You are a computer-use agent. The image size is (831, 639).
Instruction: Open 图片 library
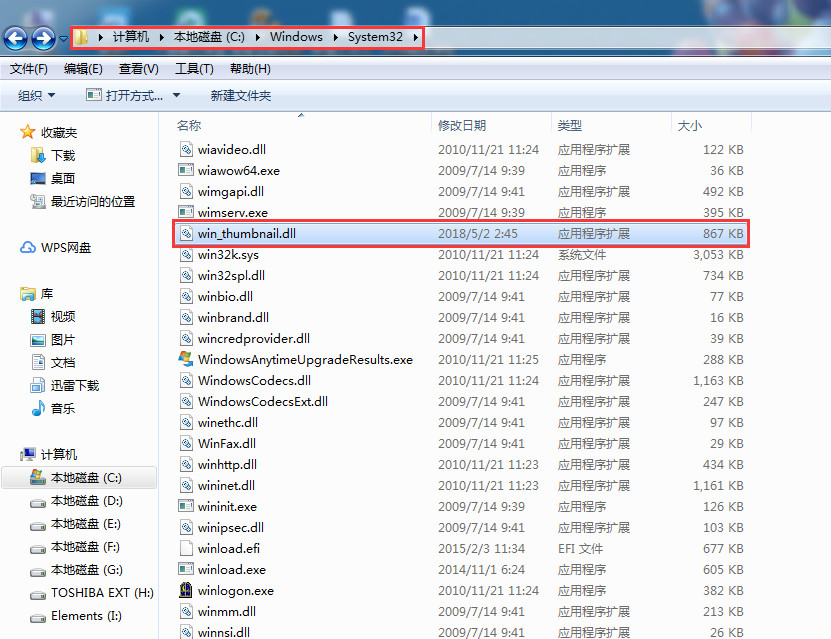coord(53,340)
